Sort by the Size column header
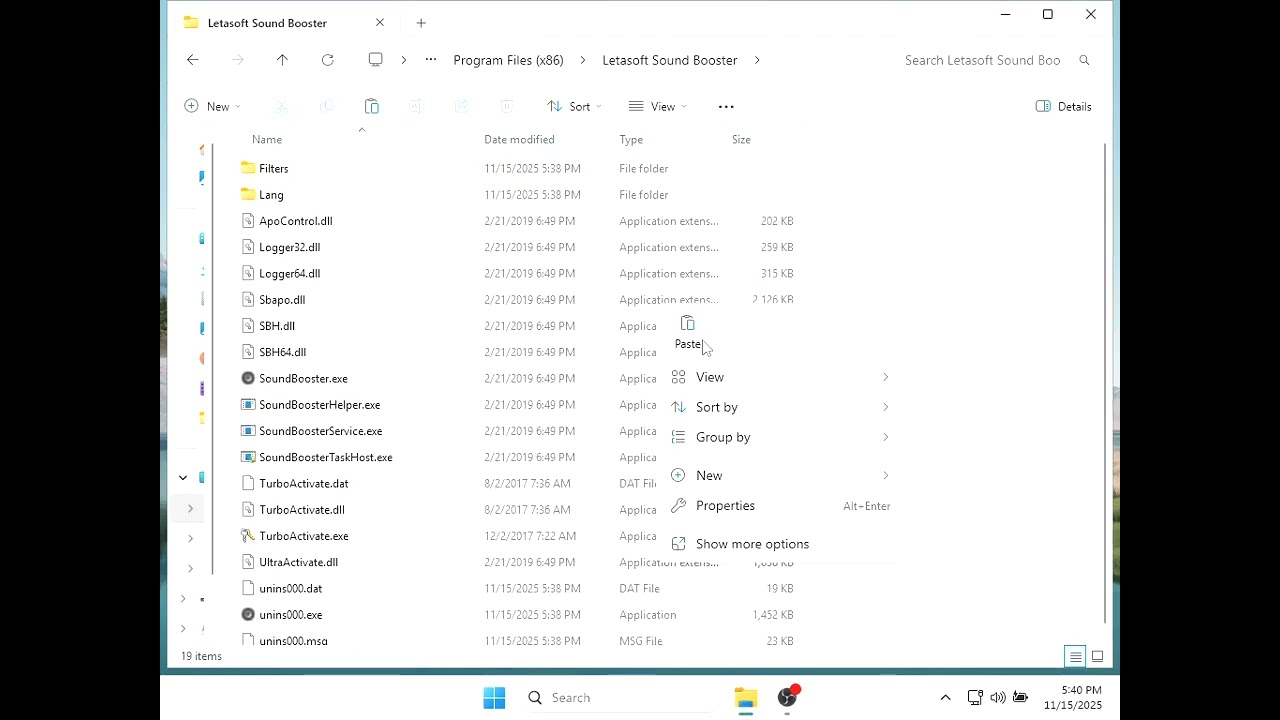 coord(741,140)
